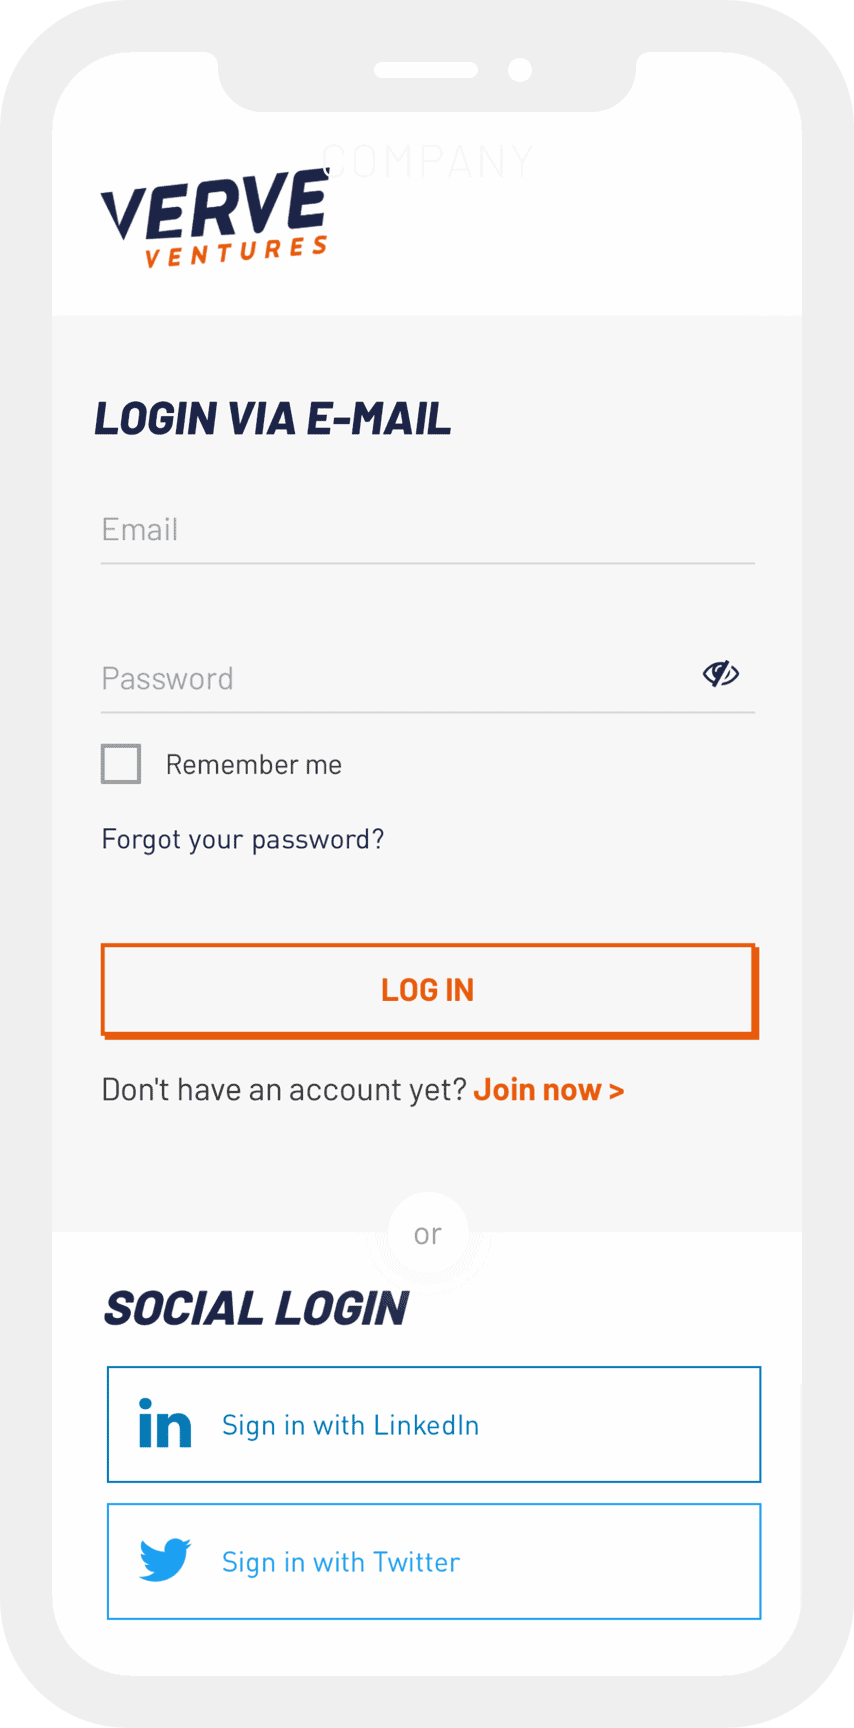Click the phone's speaker bar
The height and width of the screenshot is (1728, 854).
click(426, 70)
